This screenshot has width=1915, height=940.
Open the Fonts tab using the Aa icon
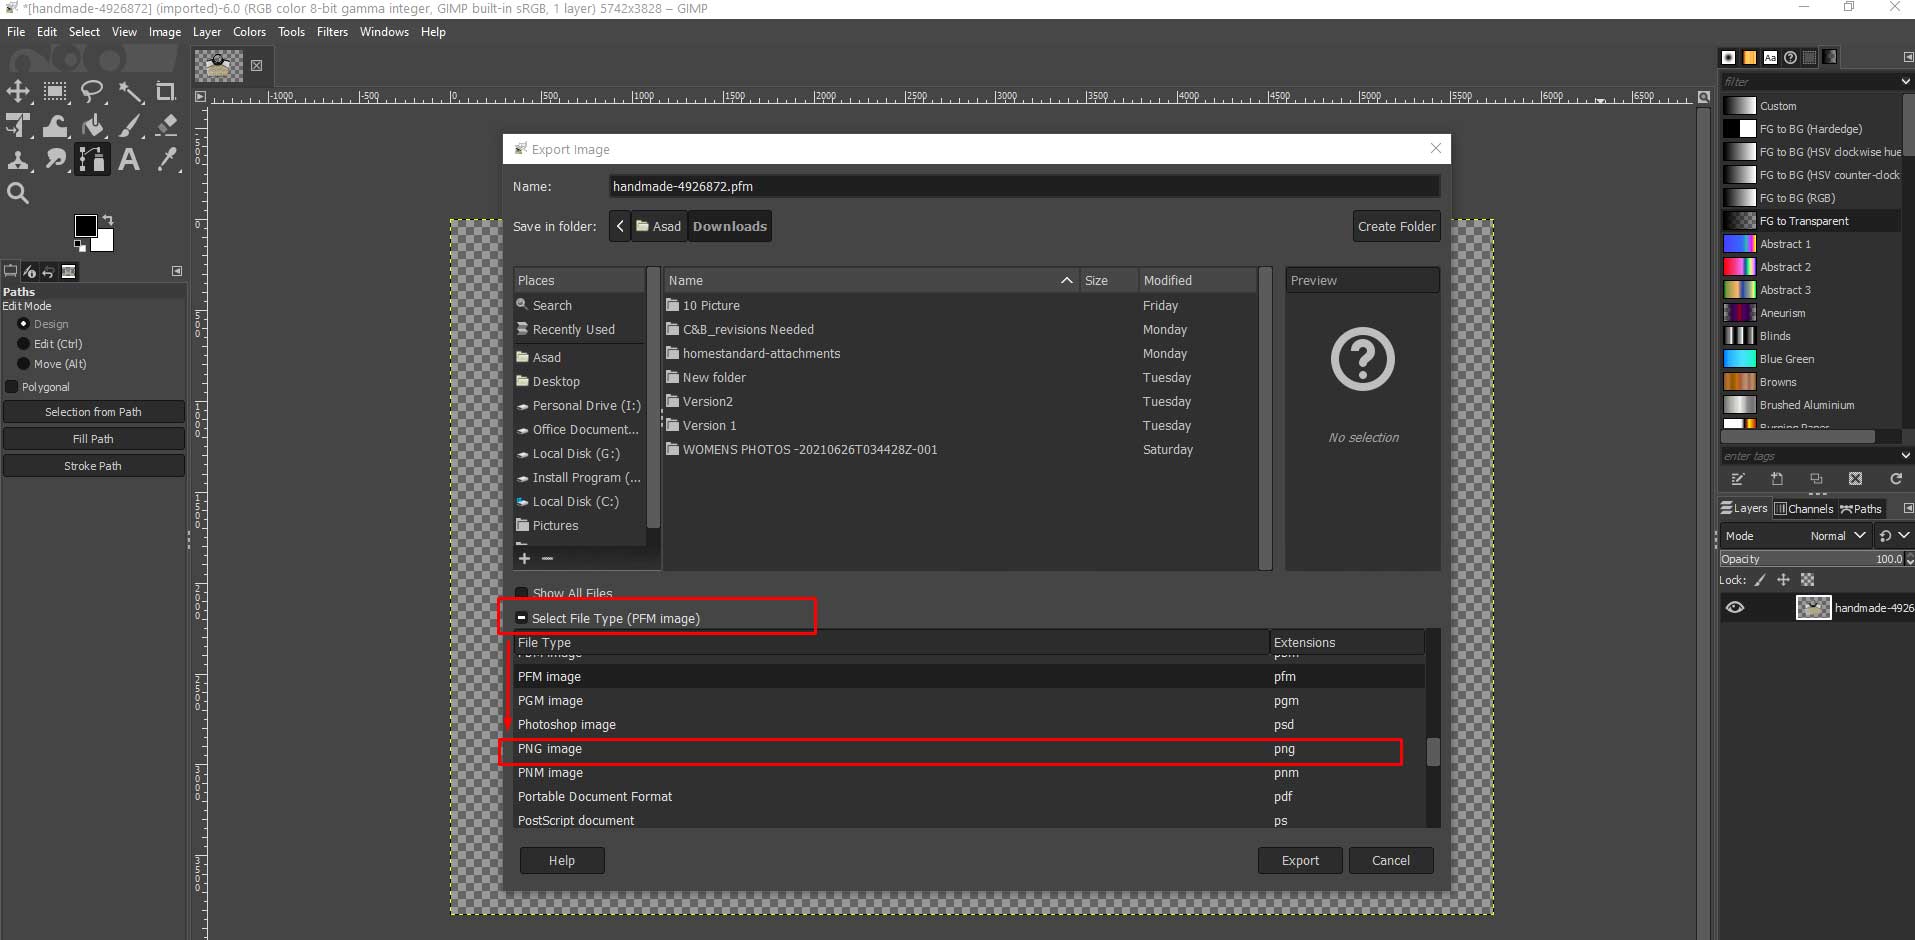tap(1771, 57)
